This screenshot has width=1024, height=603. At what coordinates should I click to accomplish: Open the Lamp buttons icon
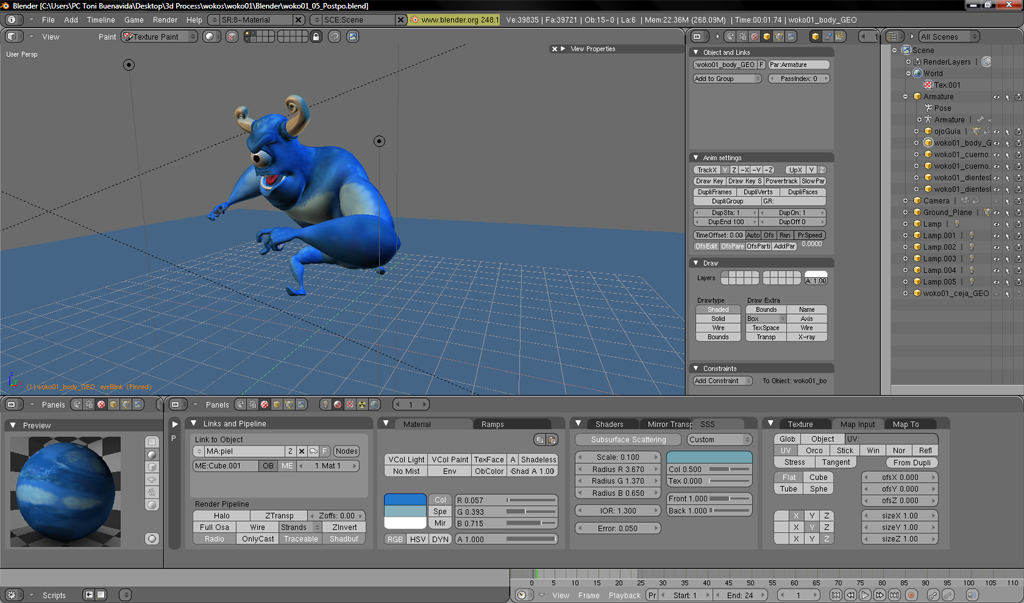[325, 404]
